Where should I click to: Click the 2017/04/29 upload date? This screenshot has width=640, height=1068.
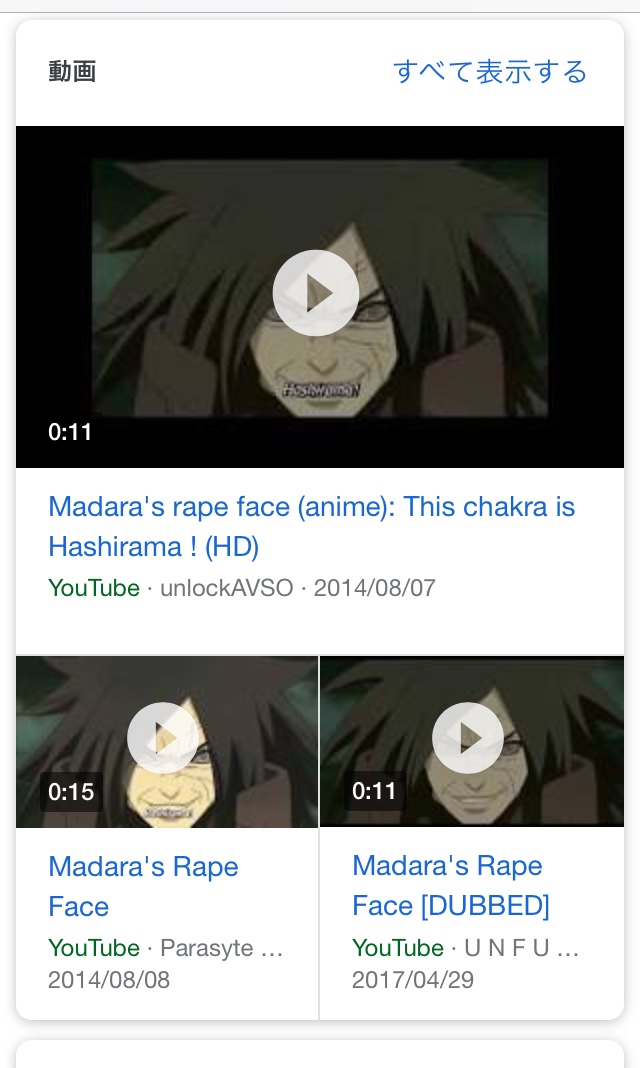(413, 979)
